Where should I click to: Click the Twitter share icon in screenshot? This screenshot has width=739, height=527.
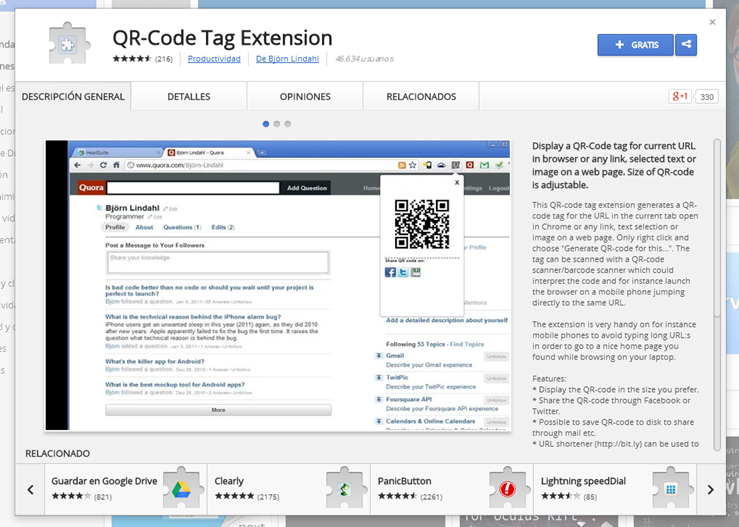403,272
